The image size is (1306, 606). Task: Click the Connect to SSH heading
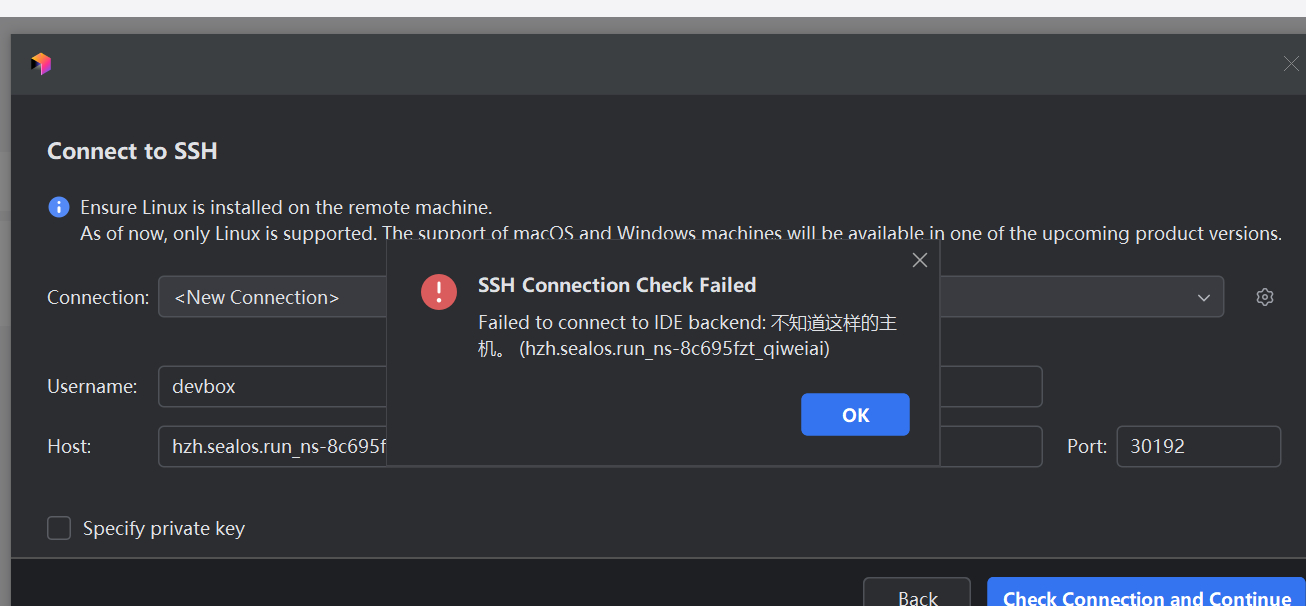pos(132,151)
